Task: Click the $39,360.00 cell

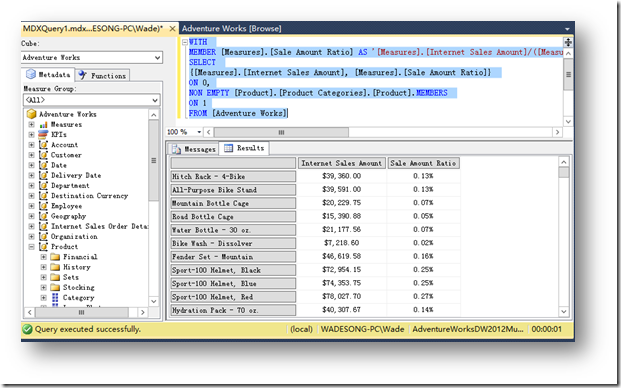Action: pos(342,176)
